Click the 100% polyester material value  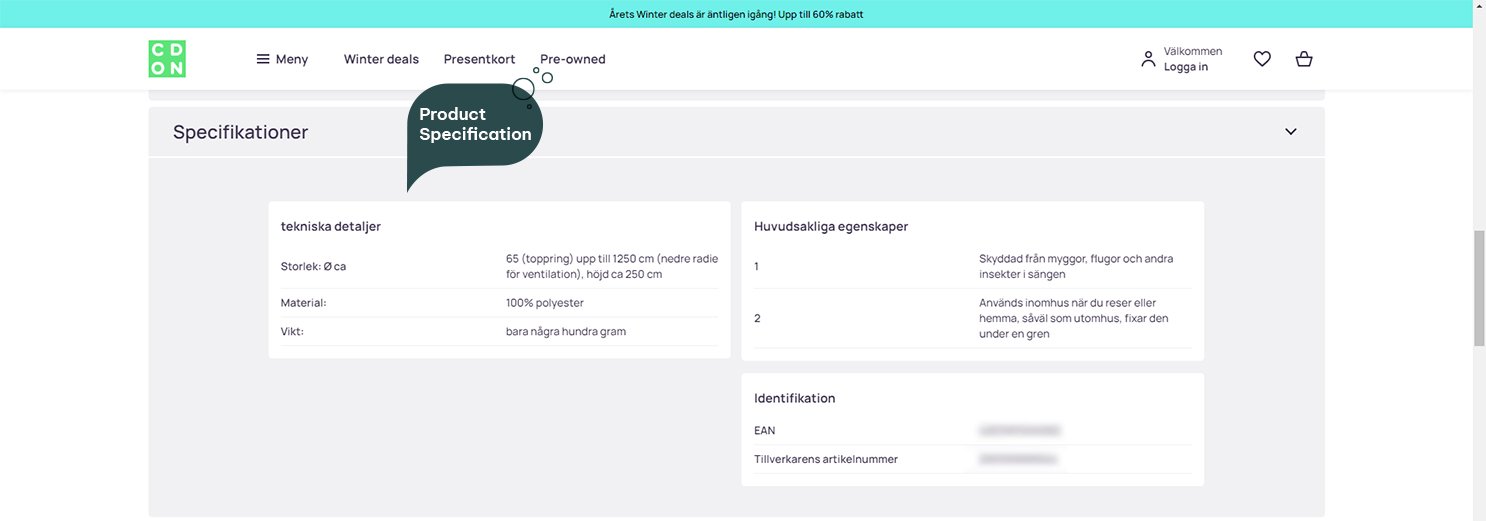544,303
